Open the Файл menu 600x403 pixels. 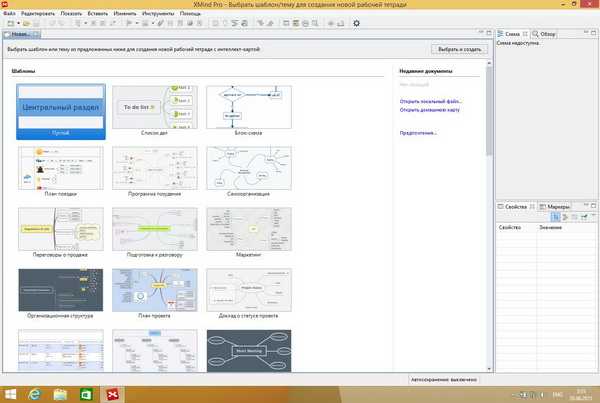coord(9,12)
